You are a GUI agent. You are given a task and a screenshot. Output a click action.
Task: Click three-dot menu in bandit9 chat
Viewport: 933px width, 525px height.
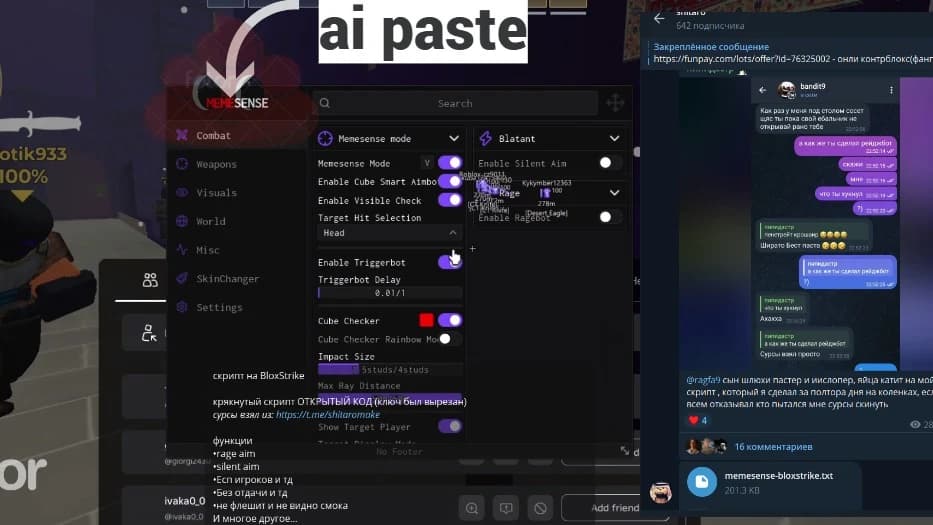click(x=891, y=90)
